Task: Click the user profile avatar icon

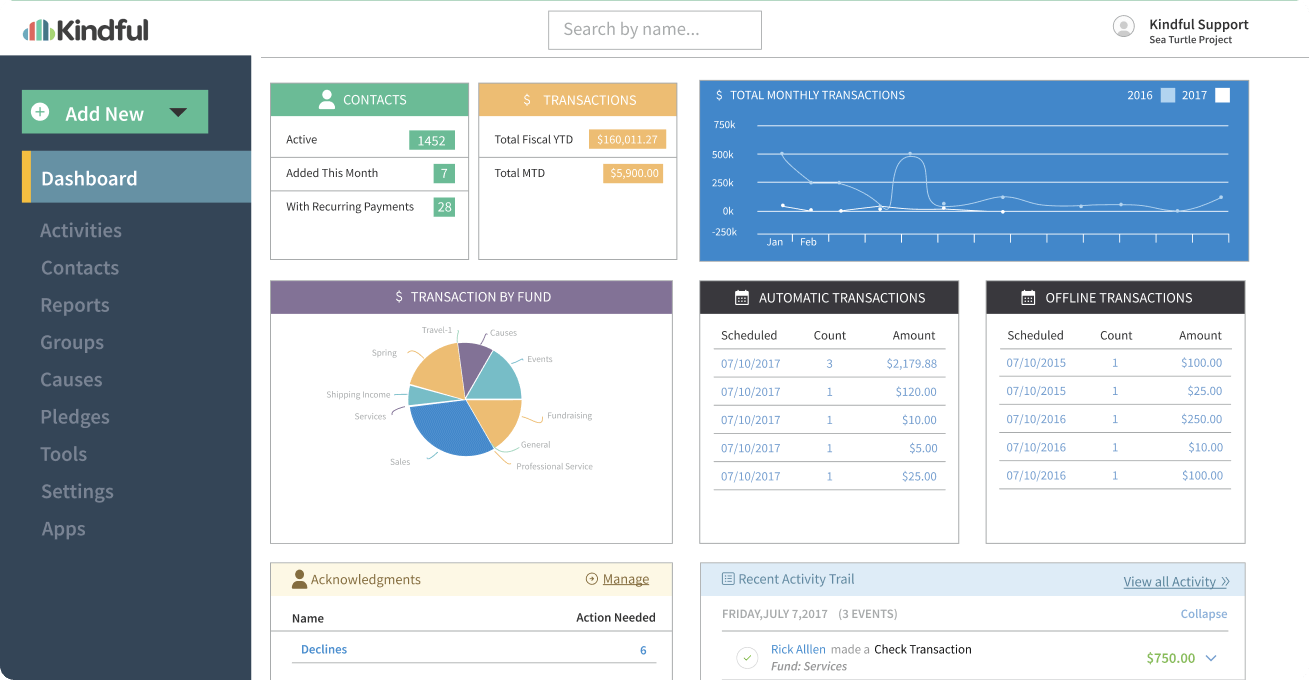Action: pos(1124,27)
